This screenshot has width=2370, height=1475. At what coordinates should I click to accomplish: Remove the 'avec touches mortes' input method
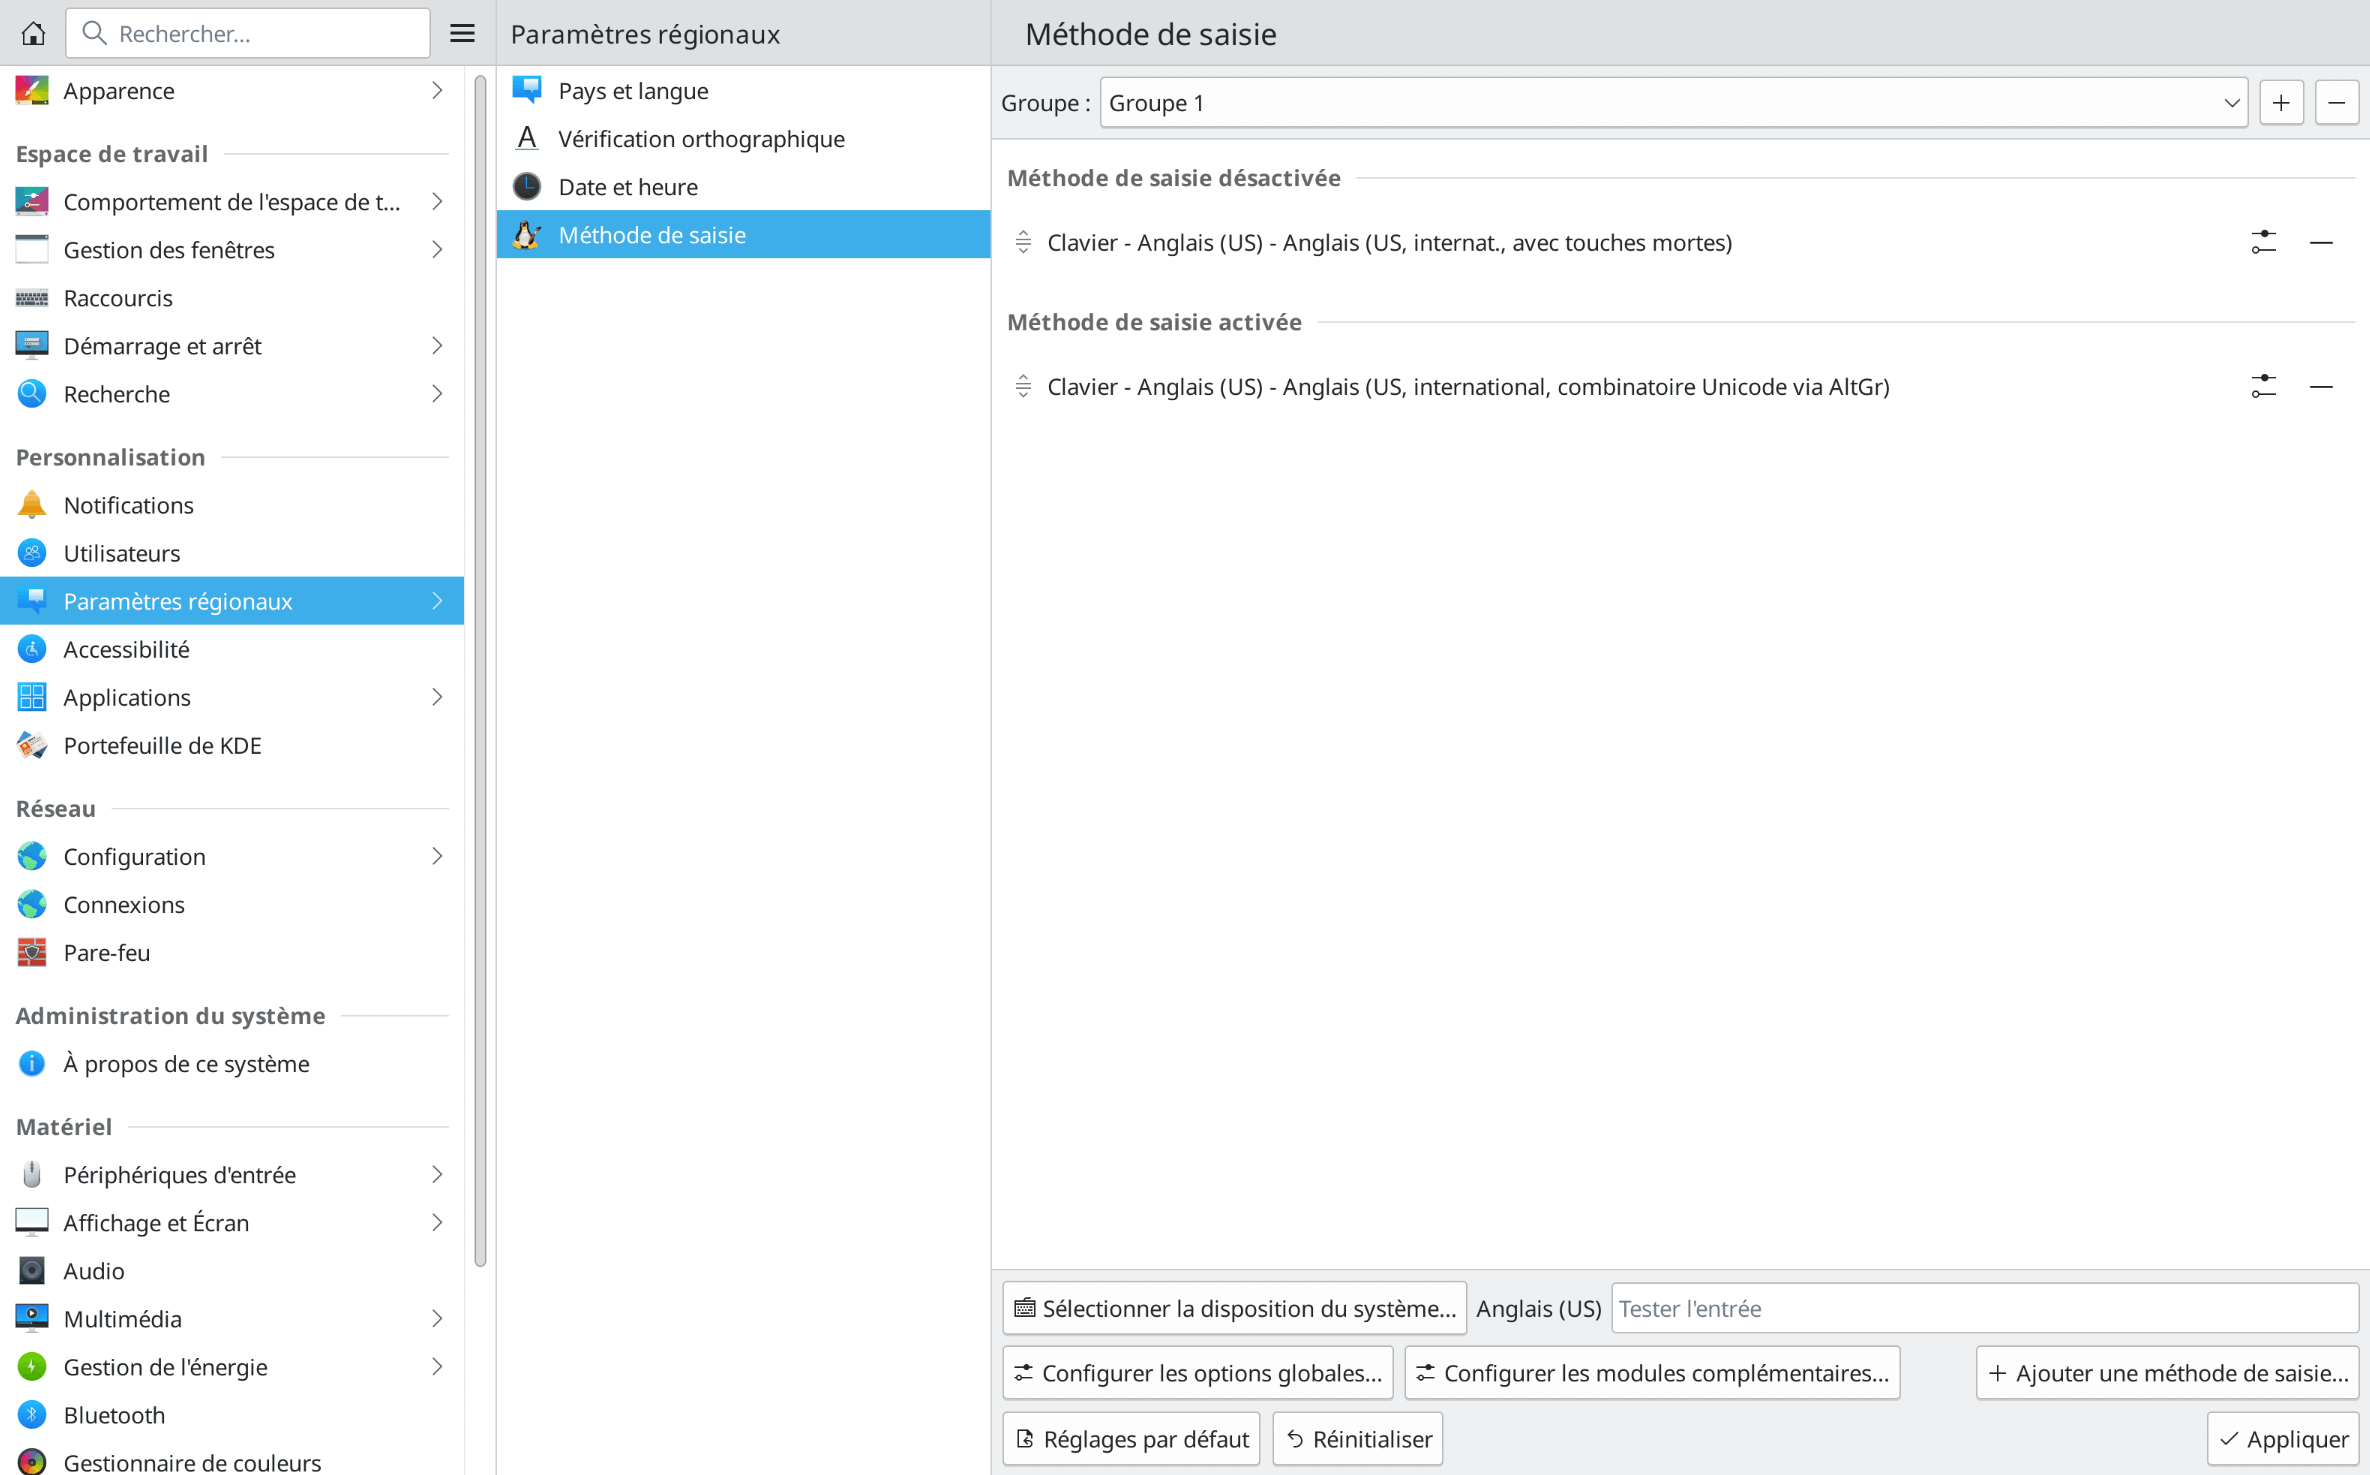pyautogui.click(x=2321, y=242)
